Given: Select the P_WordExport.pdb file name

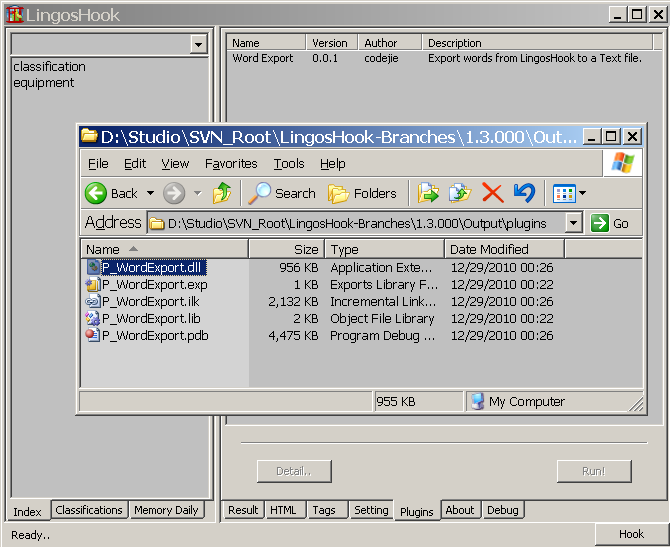Looking at the screenshot, I should point(155,336).
